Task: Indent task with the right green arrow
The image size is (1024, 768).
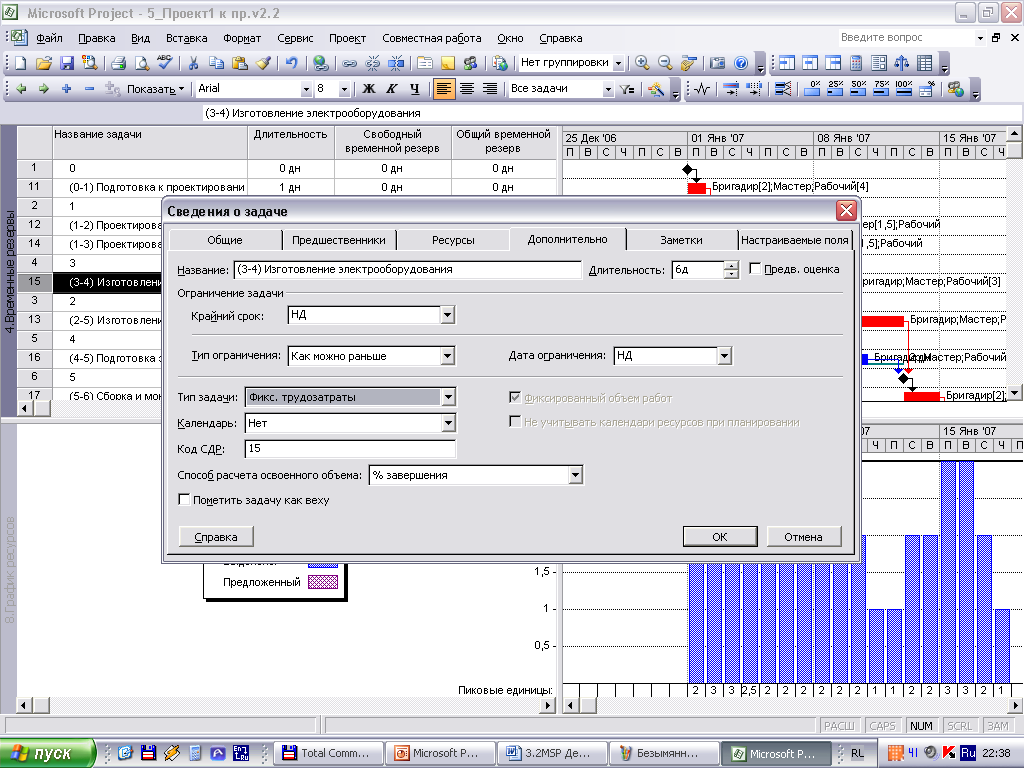Action: point(44,88)
